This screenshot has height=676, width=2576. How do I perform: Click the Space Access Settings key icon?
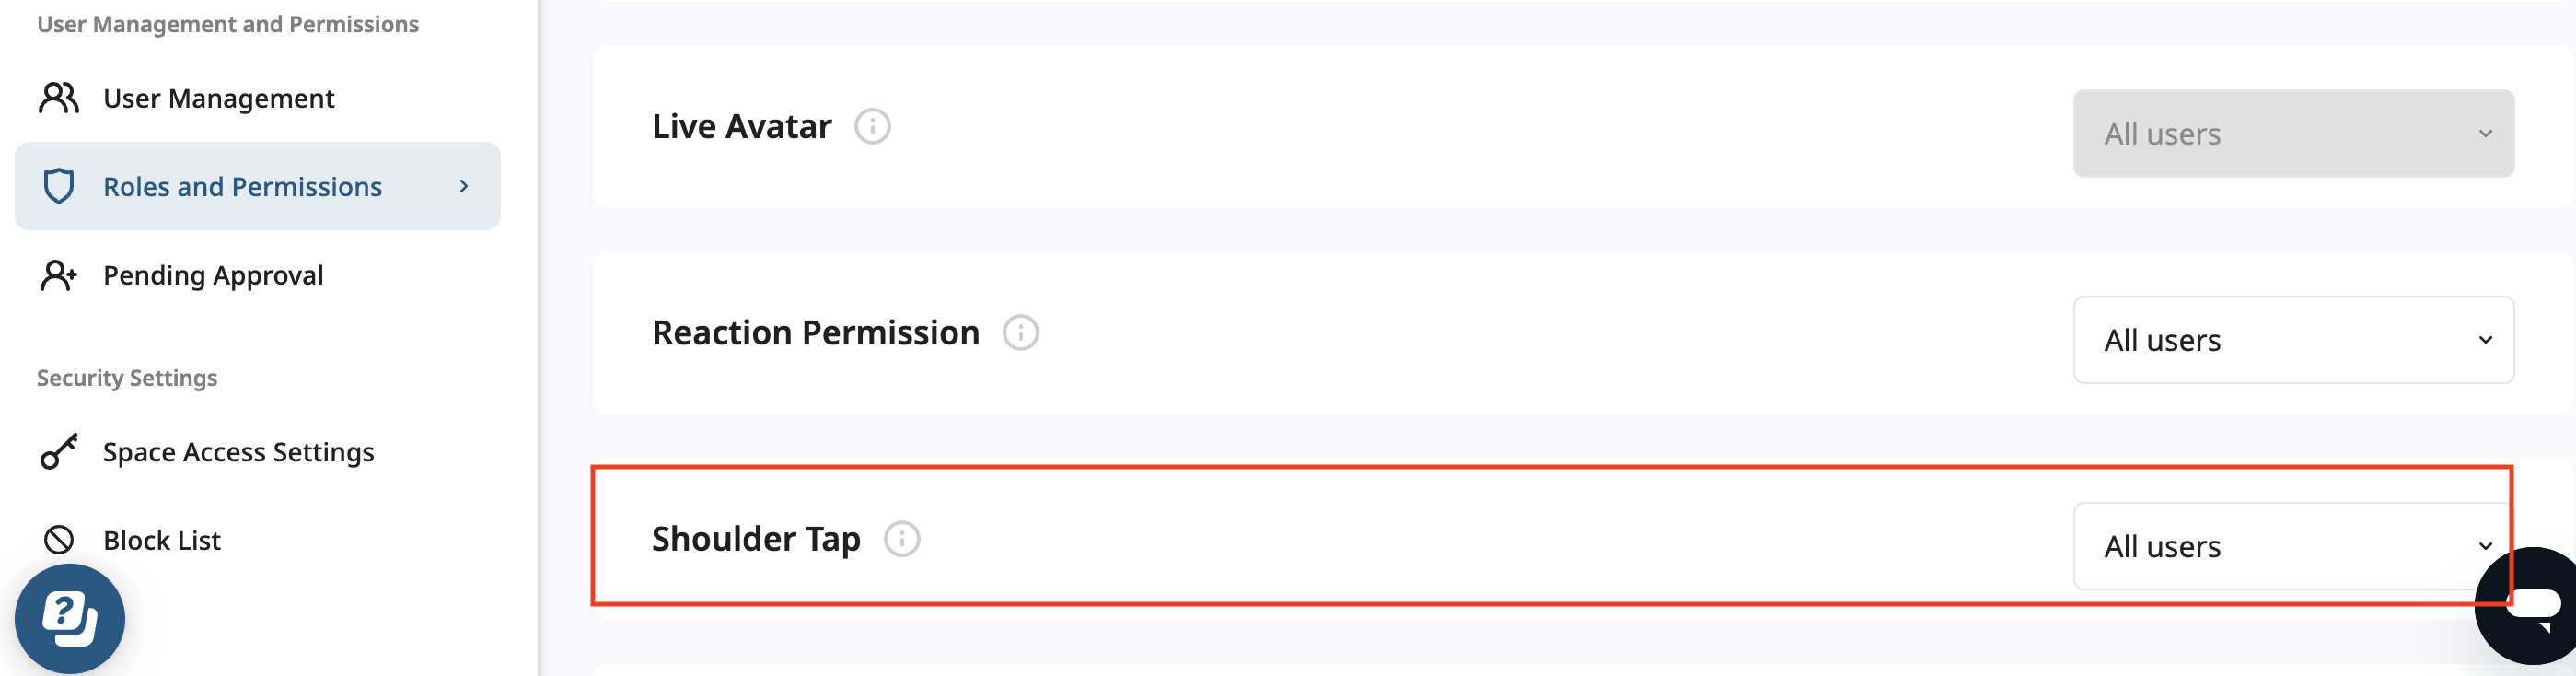(58, 452)
